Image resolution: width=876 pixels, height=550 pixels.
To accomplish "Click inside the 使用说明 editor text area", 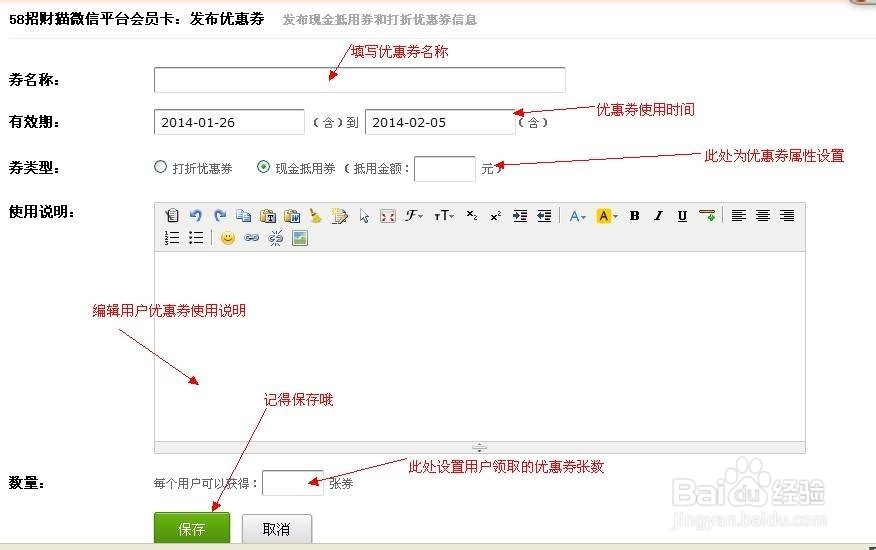I will coord(479,346).
